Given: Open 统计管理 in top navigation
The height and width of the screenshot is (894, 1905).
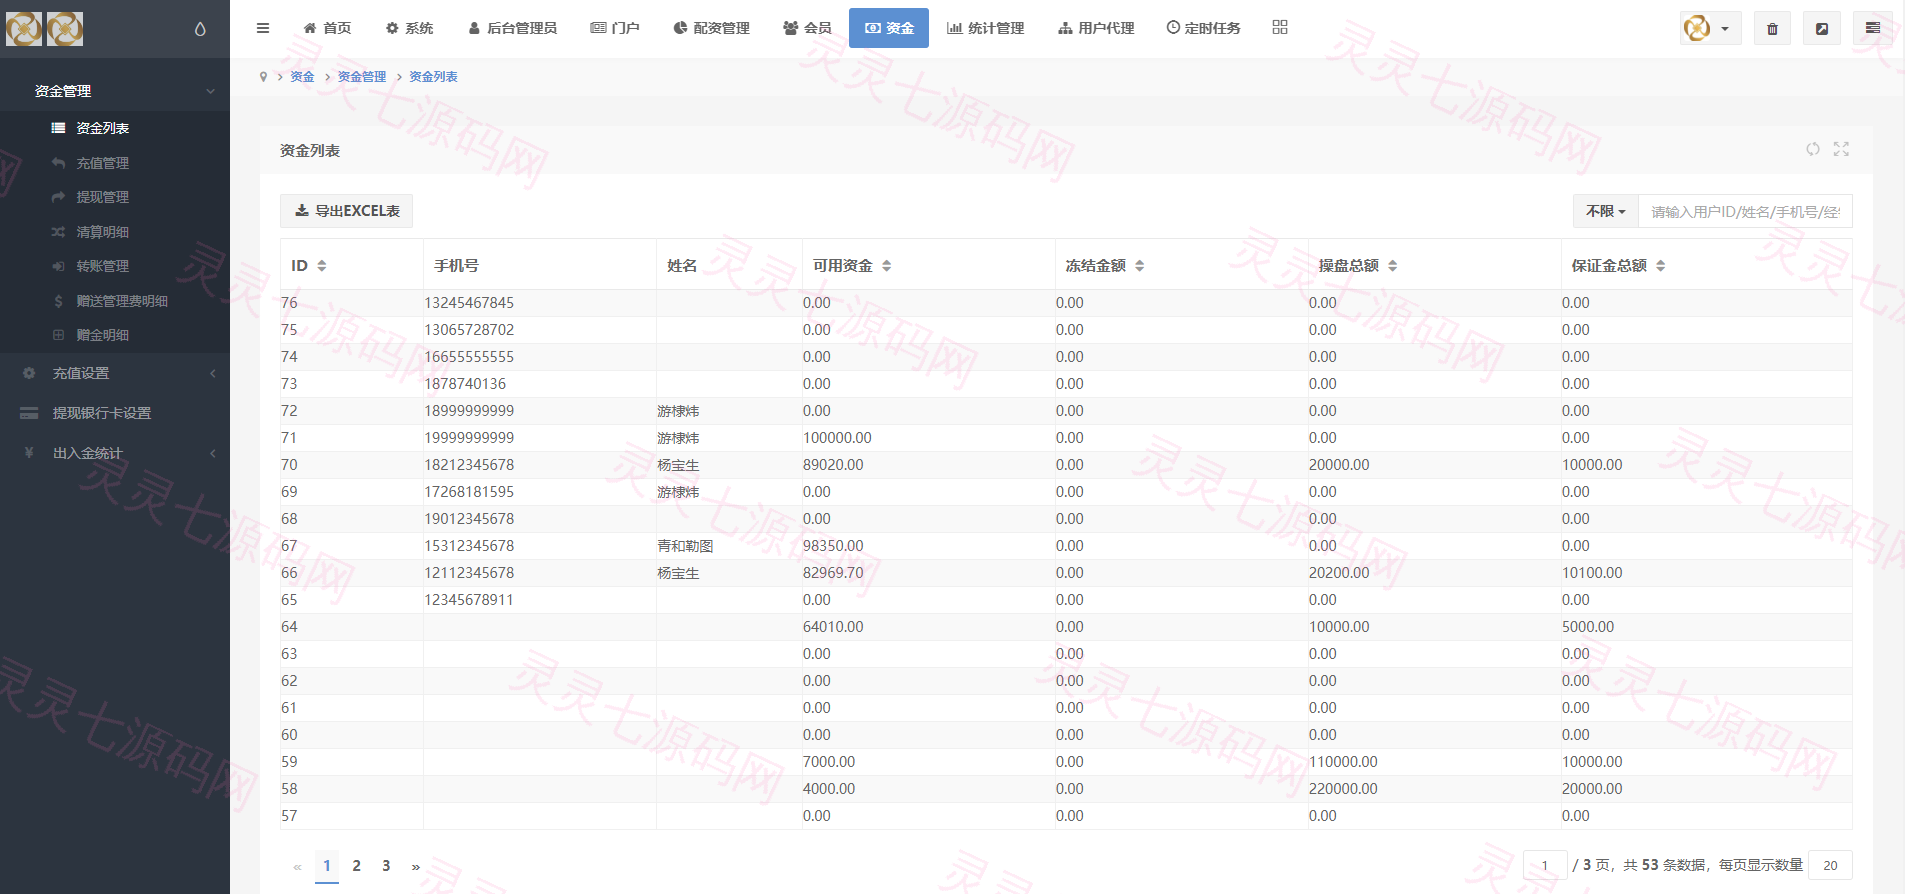Looking at the screenshot, I should point(986,28).
